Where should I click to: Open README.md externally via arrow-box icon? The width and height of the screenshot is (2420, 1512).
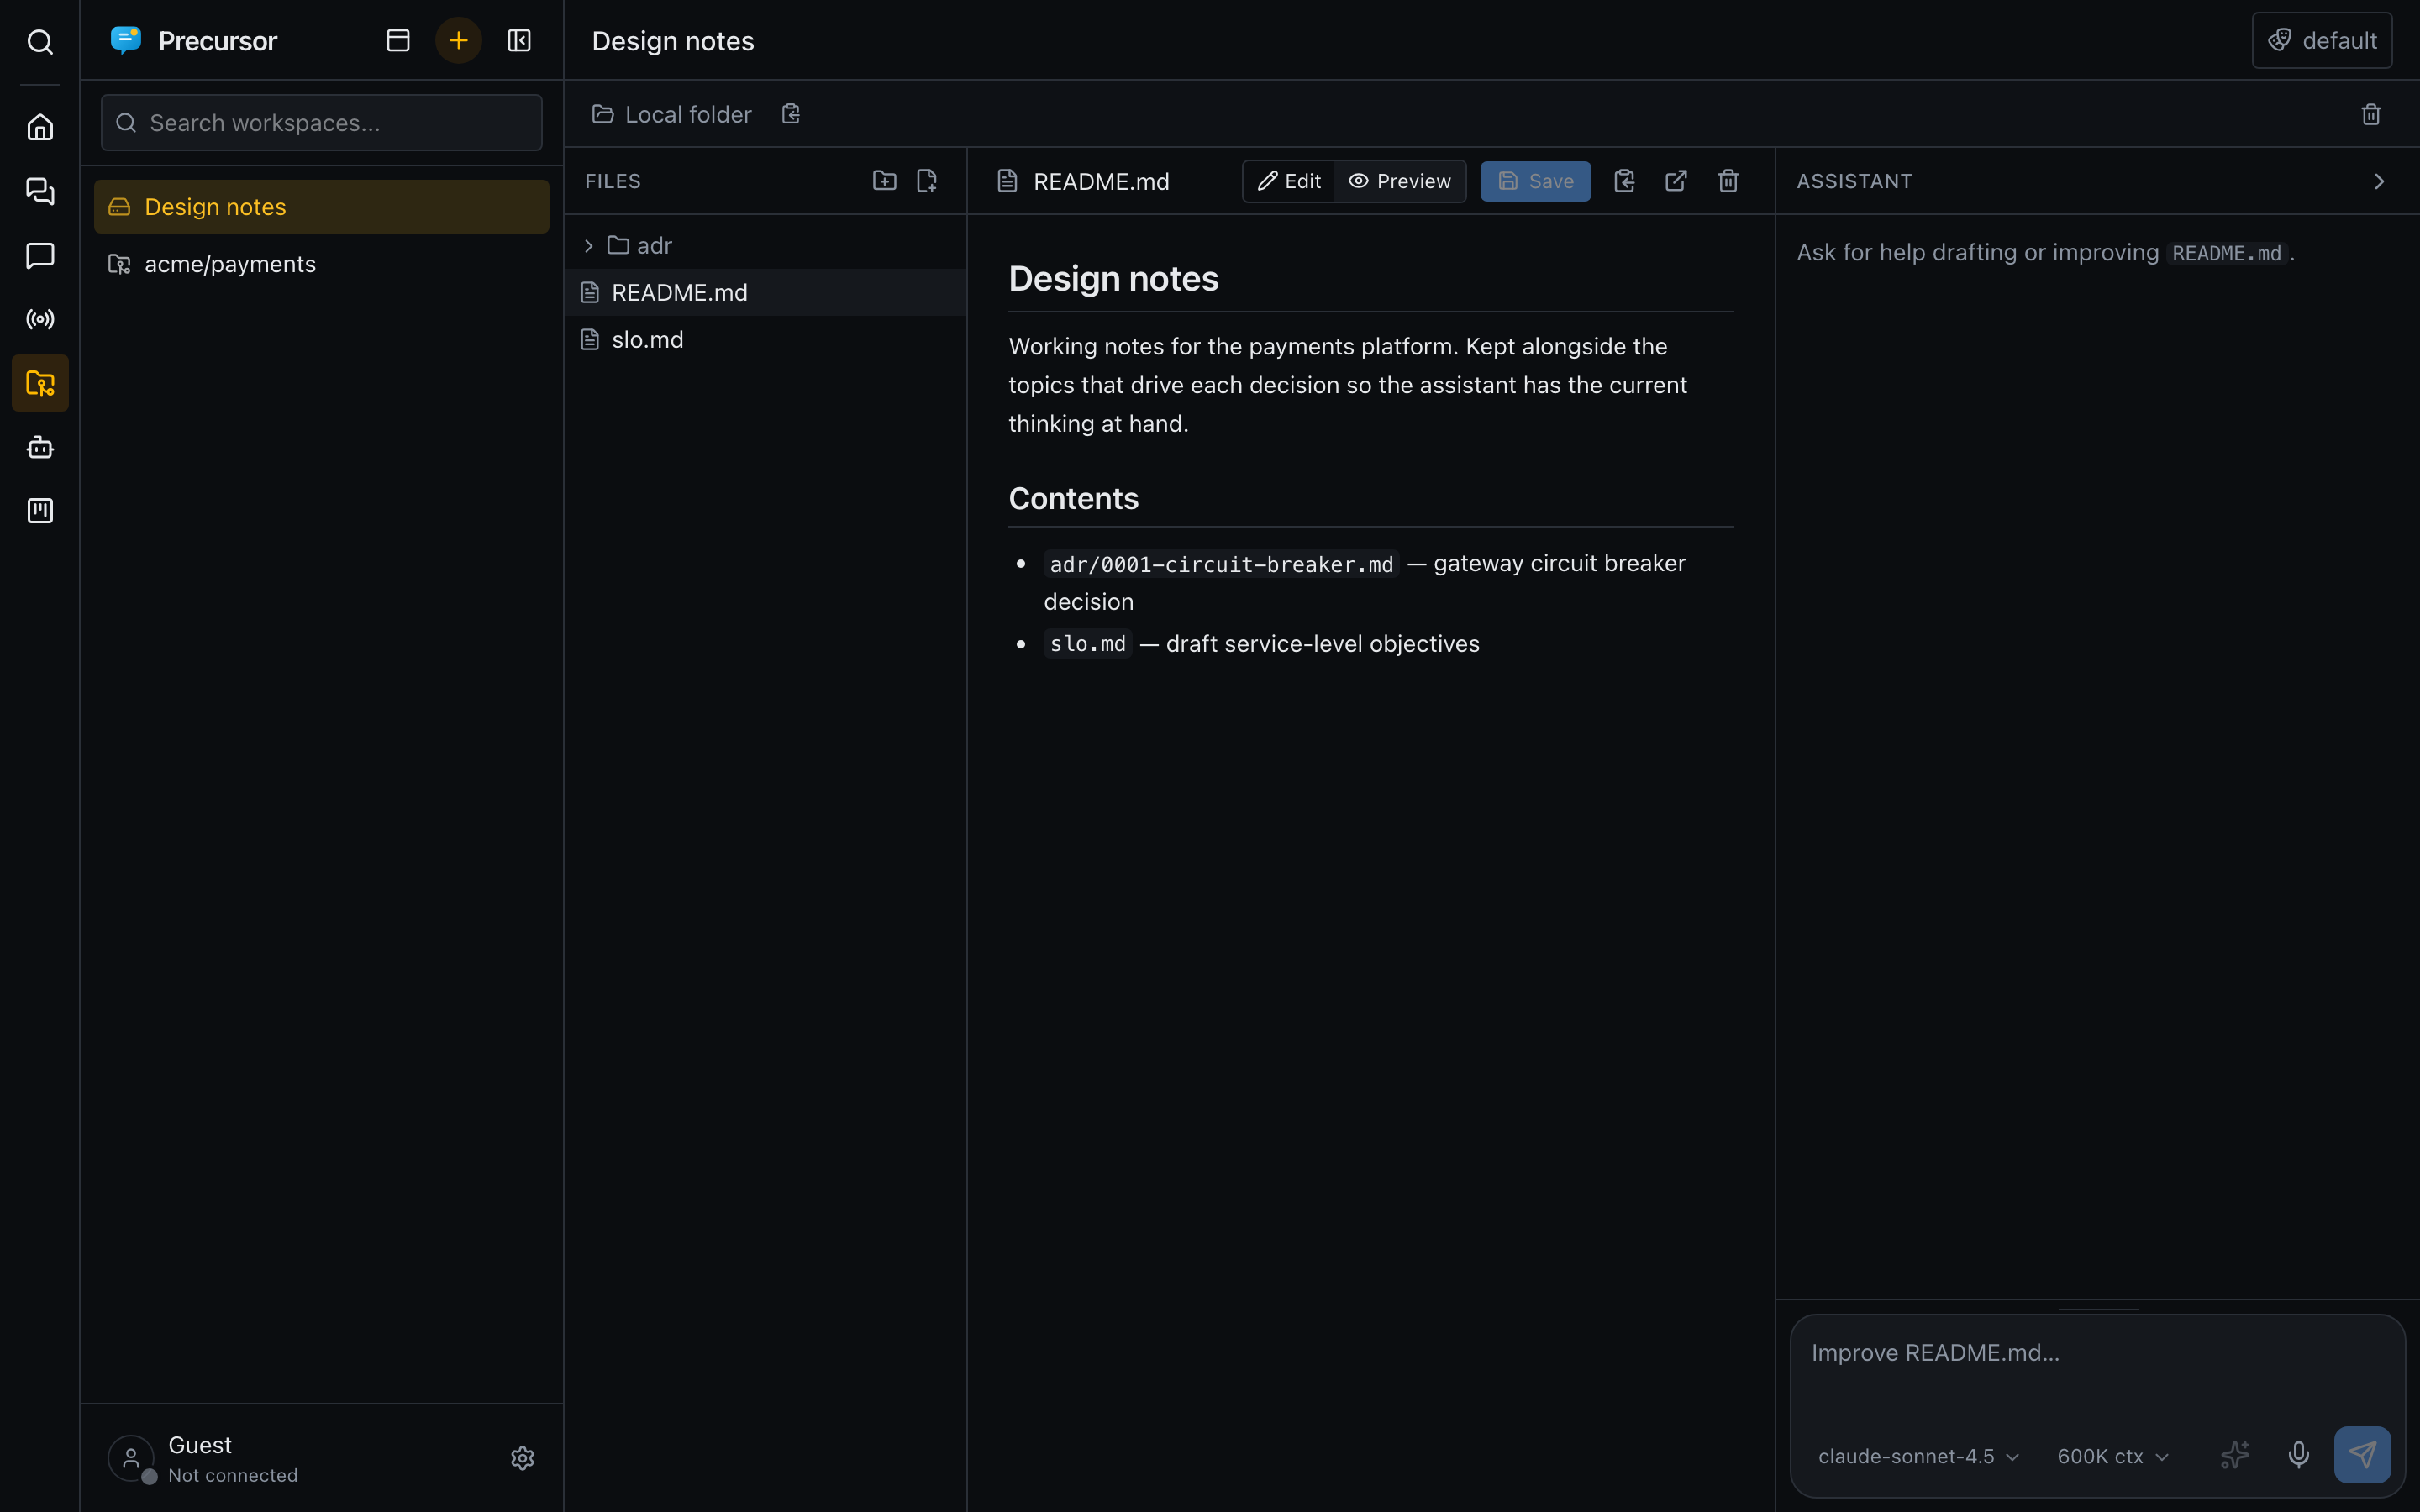(1676, 181)
